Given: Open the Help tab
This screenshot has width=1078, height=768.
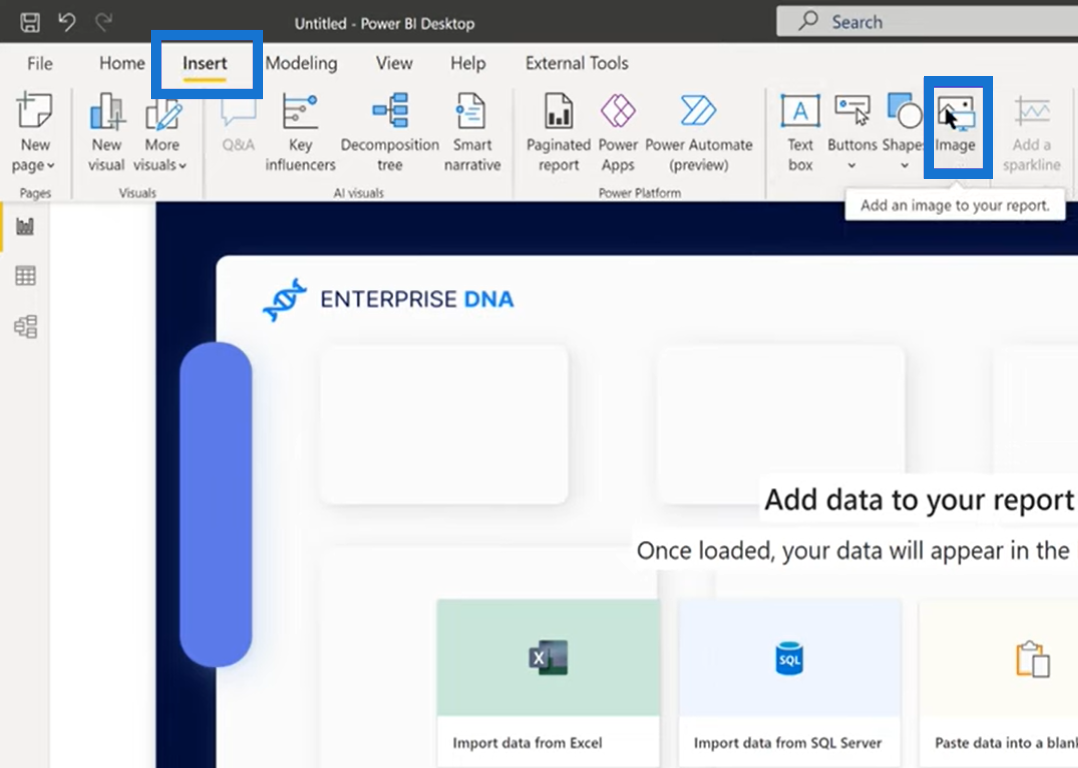Looking at the screenshot, I should click(x=468, y=63).
